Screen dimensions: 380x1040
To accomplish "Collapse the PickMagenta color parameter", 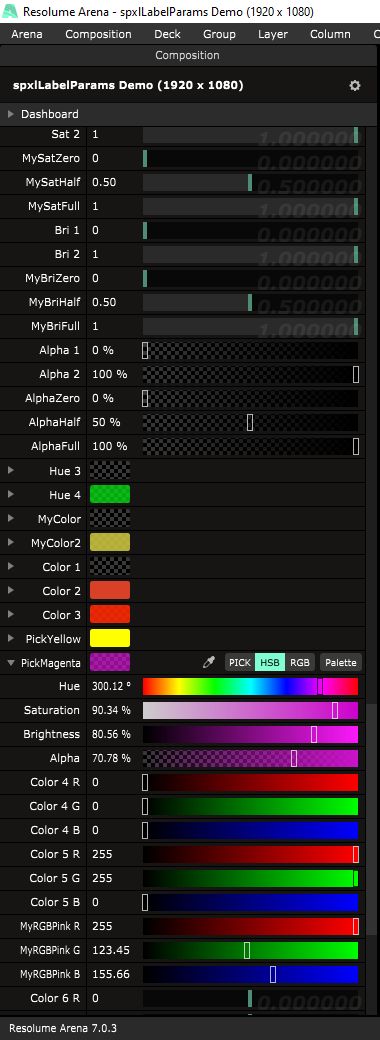I will [11, 662].
